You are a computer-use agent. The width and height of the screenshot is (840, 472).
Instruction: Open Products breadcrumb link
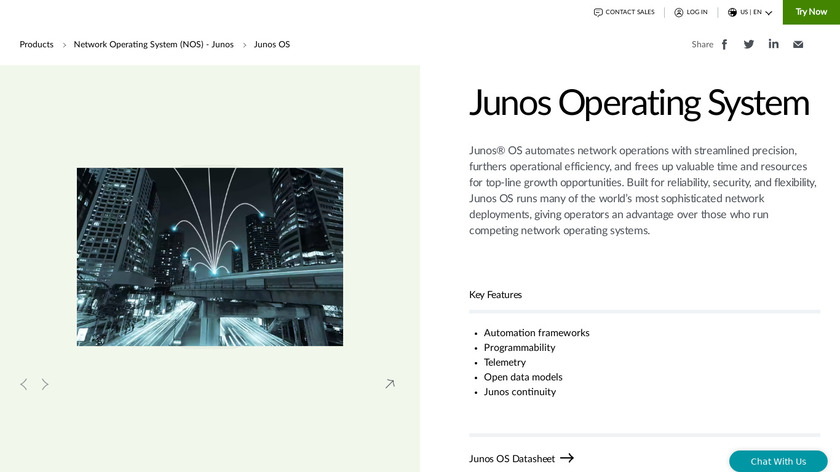(x=36, y=44)
